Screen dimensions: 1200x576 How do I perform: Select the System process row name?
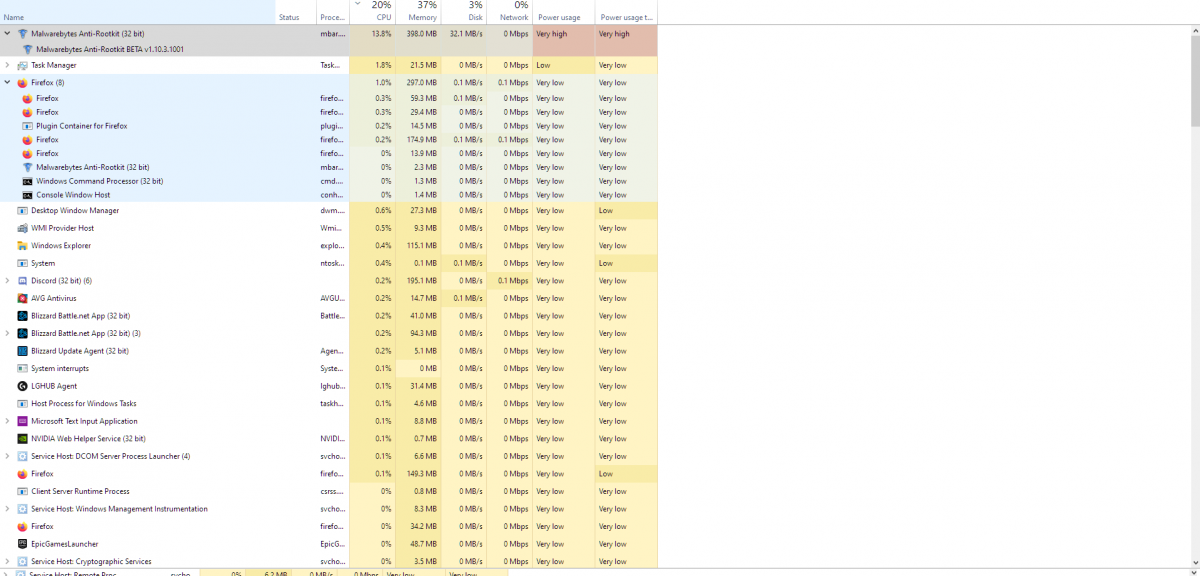43,263
